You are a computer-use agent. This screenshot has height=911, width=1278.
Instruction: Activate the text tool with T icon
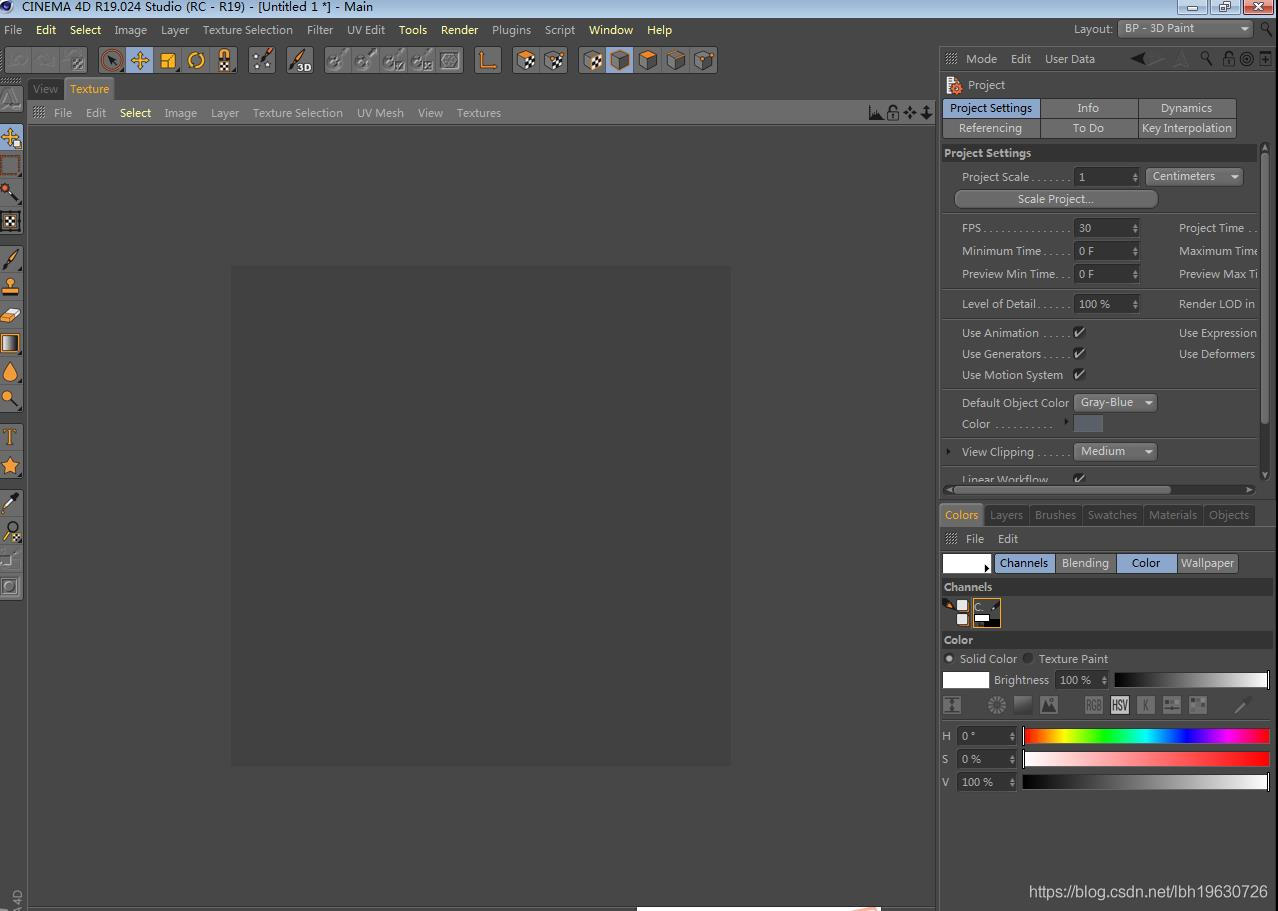coord(11,437)
